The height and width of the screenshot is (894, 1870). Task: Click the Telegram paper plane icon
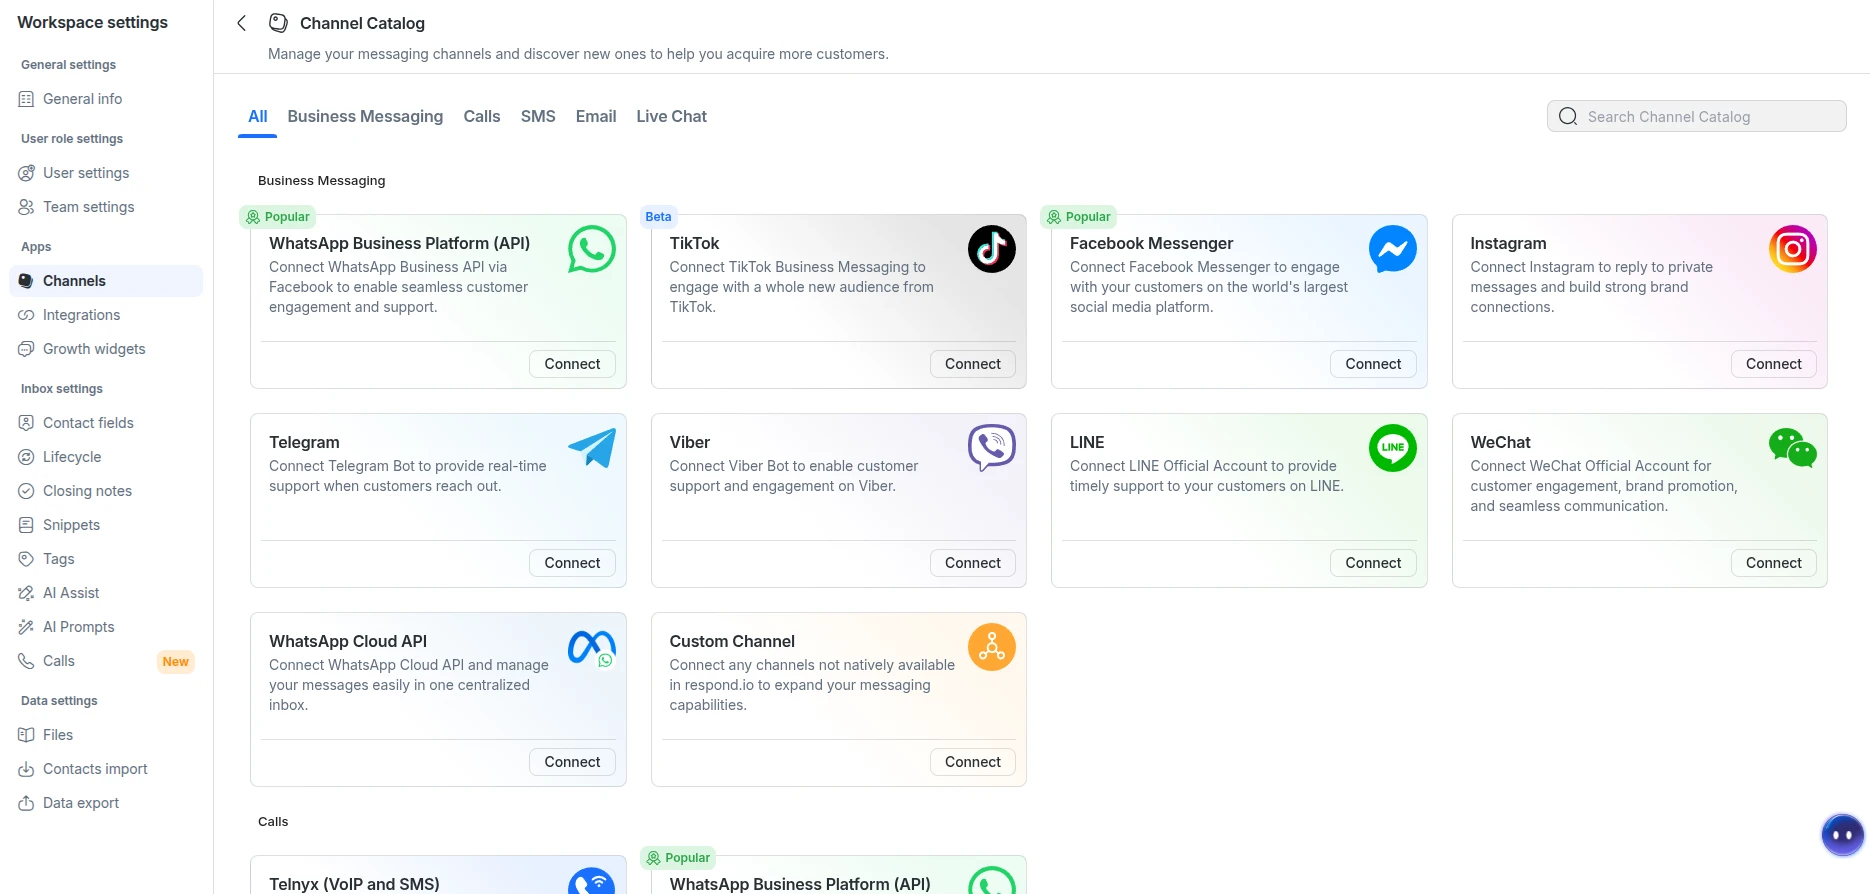click(x=592, y=448)
